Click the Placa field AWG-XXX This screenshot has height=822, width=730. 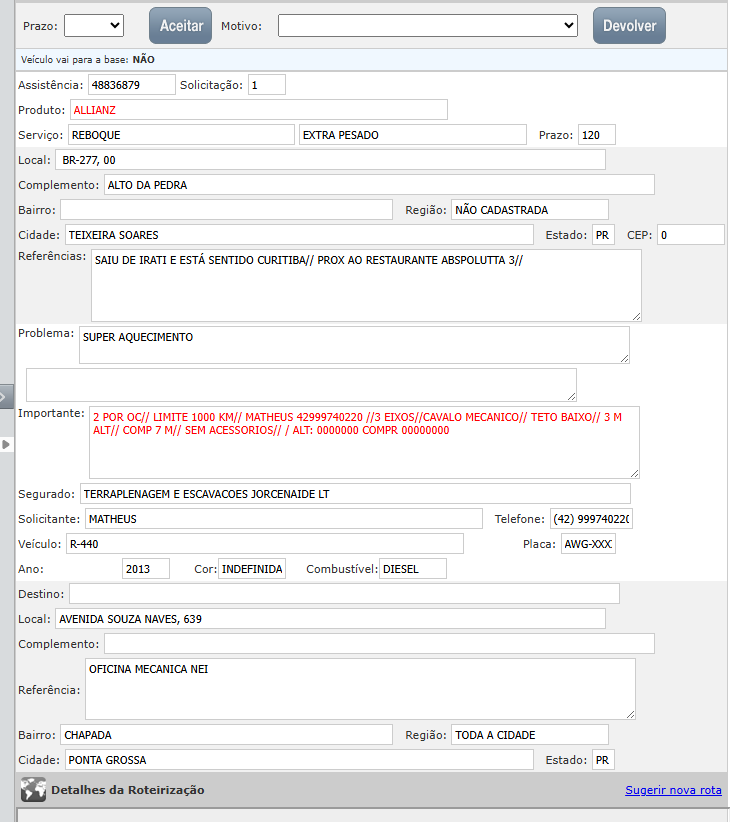588,544
